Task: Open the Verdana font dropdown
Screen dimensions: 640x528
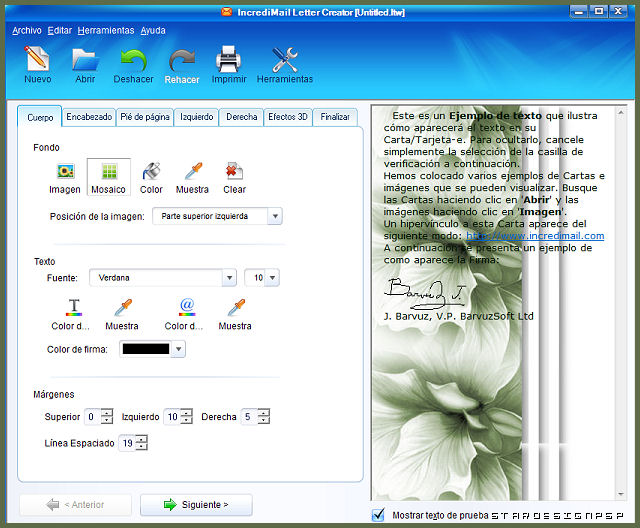Action: pos(229,278)
